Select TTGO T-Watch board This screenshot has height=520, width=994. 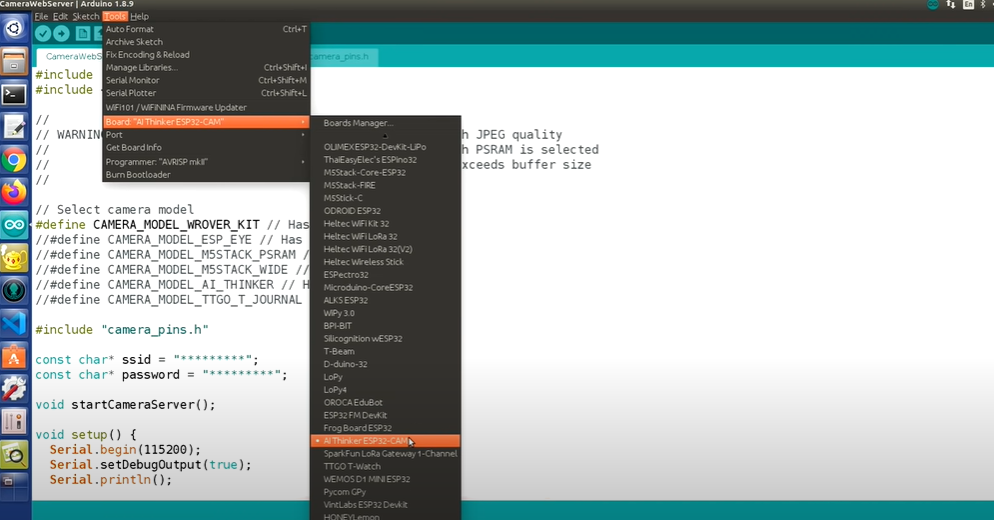click(385, 466)
